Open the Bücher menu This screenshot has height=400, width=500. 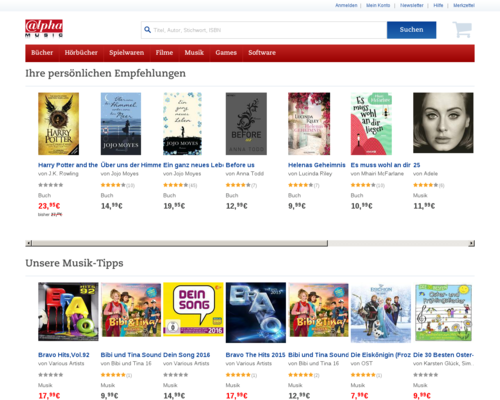(x=42, y=53)
